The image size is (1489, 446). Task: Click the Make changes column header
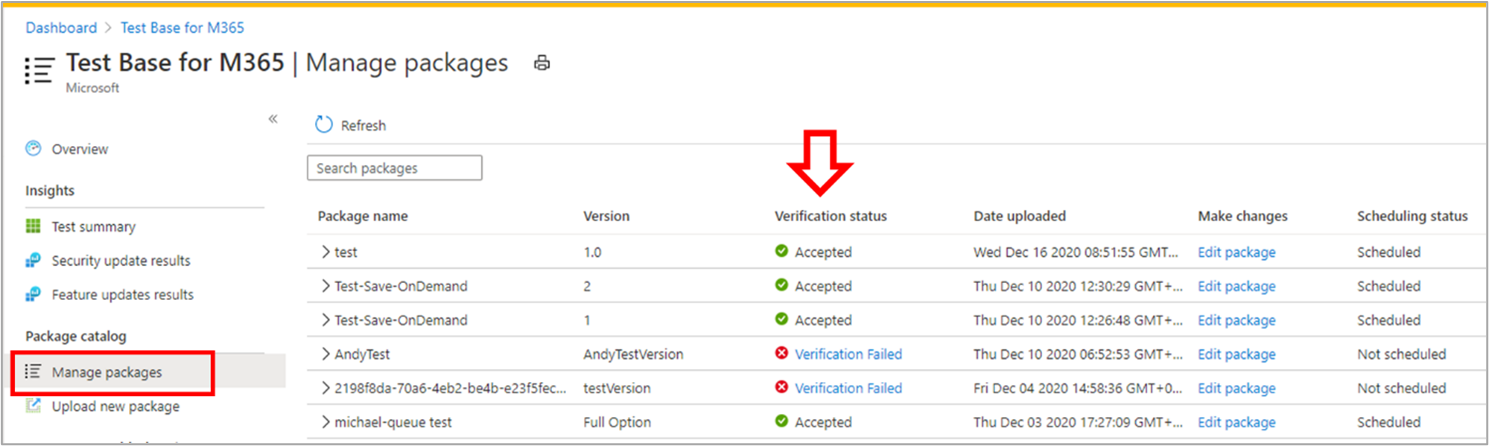[1243, 216]
